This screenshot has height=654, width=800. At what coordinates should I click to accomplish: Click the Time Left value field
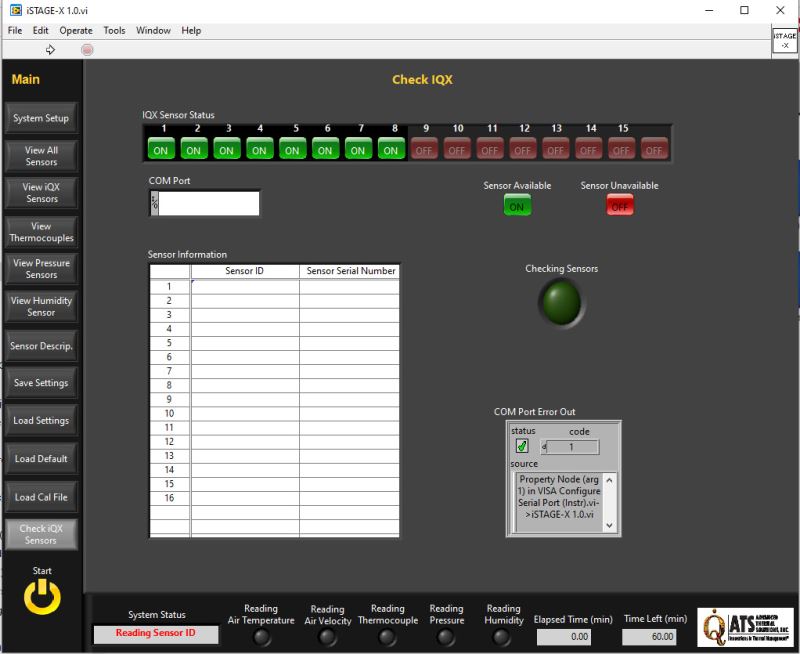(x=649, y=637)
